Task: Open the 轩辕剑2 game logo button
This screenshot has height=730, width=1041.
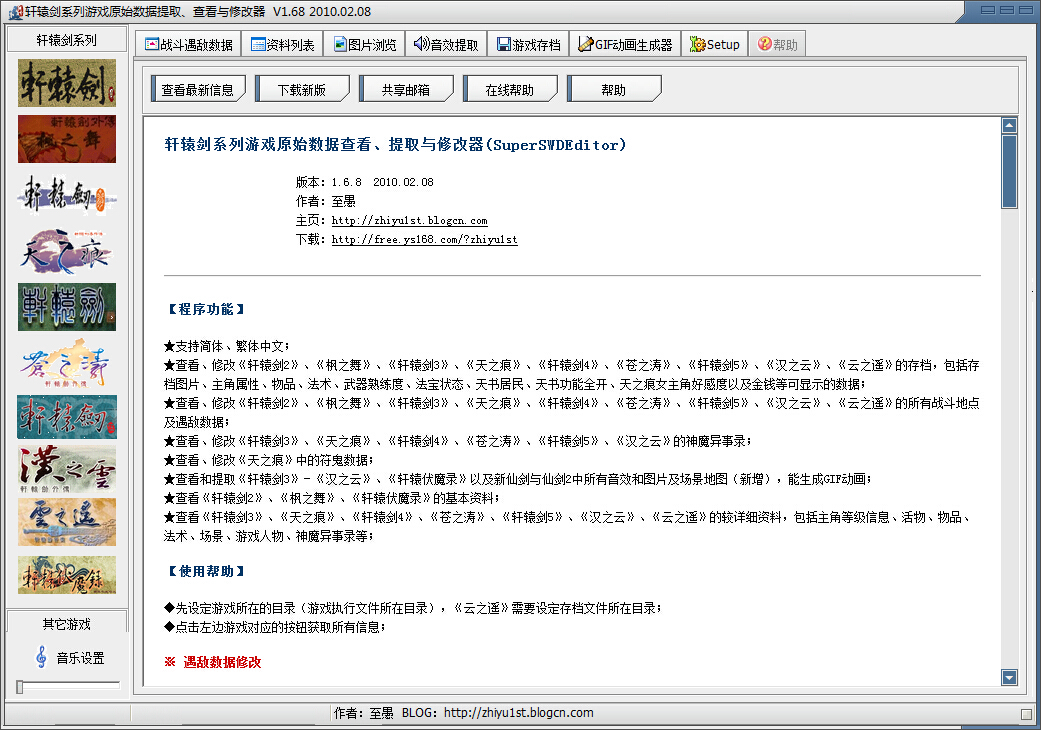Action: [x=67, y=83]
